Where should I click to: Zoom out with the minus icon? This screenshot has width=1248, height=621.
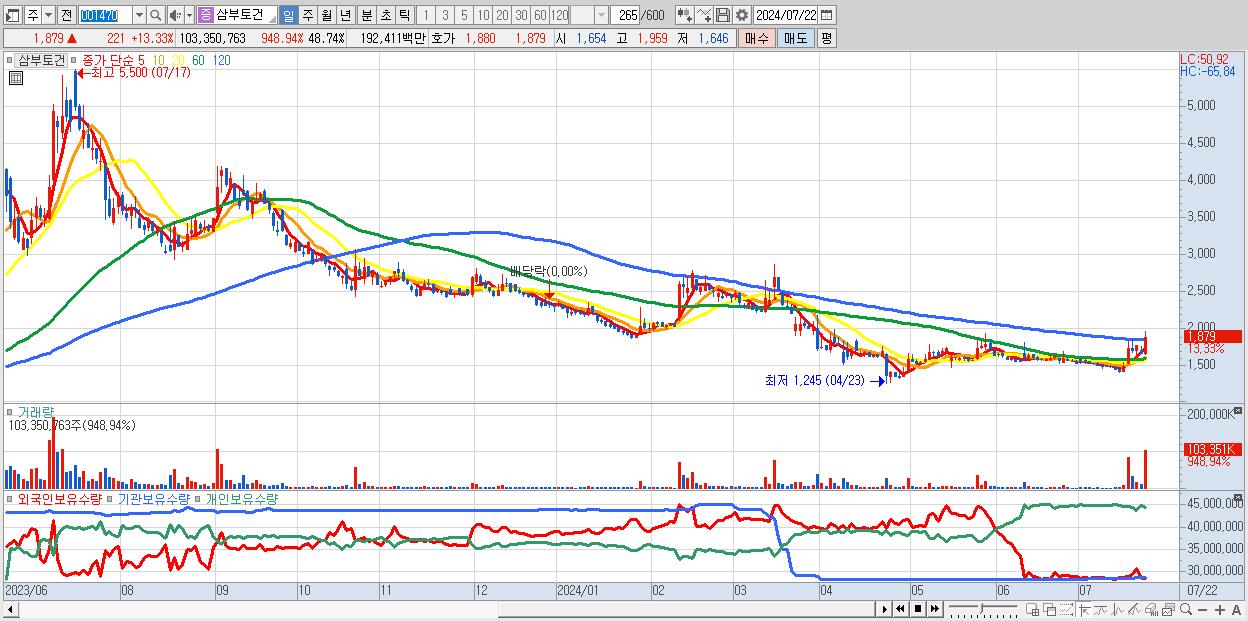1202,610
